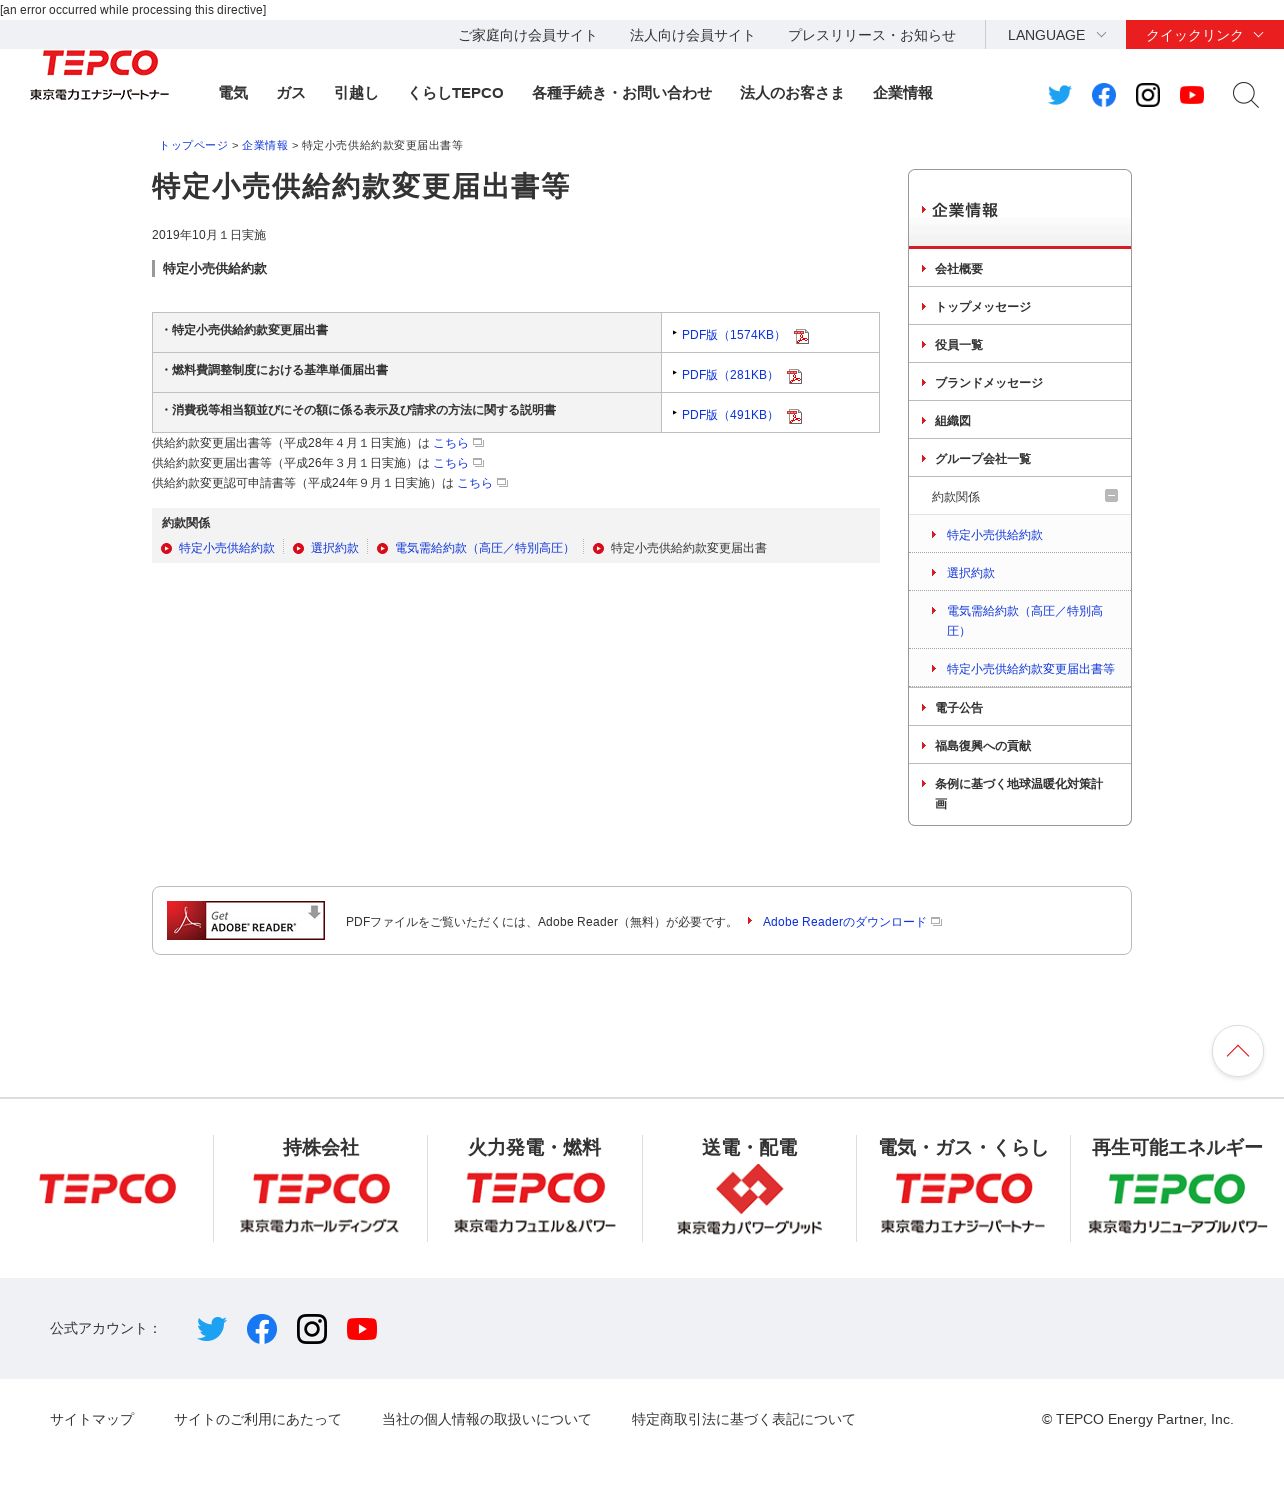1284x1490 pixels.
Task: Click こちら link for 平成28年4月1日実施
Action: 451,443
